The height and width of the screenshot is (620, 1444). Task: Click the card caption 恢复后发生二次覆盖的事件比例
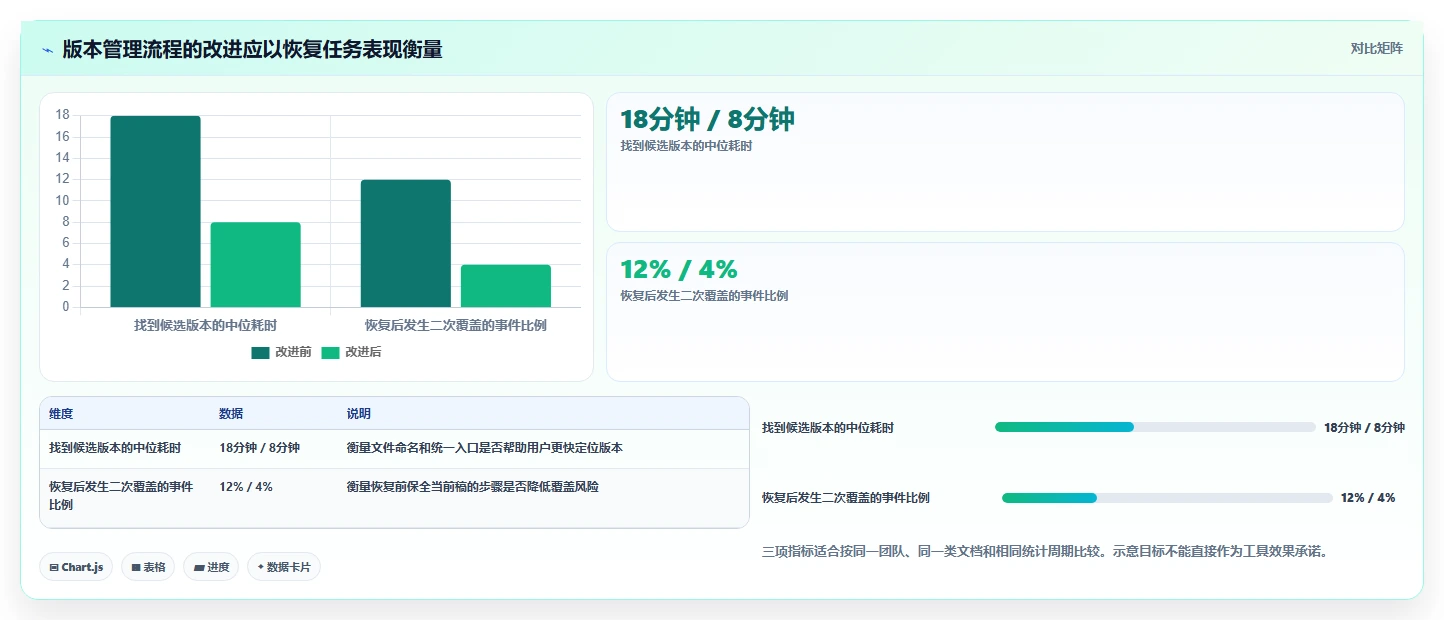coord(704,296)
